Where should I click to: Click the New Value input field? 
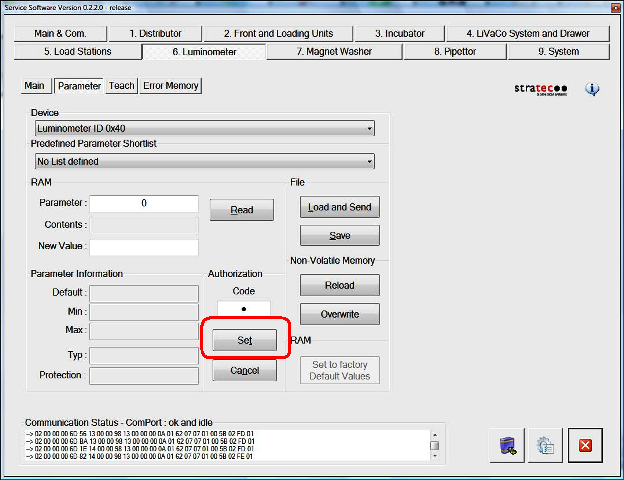coord(144,247)
